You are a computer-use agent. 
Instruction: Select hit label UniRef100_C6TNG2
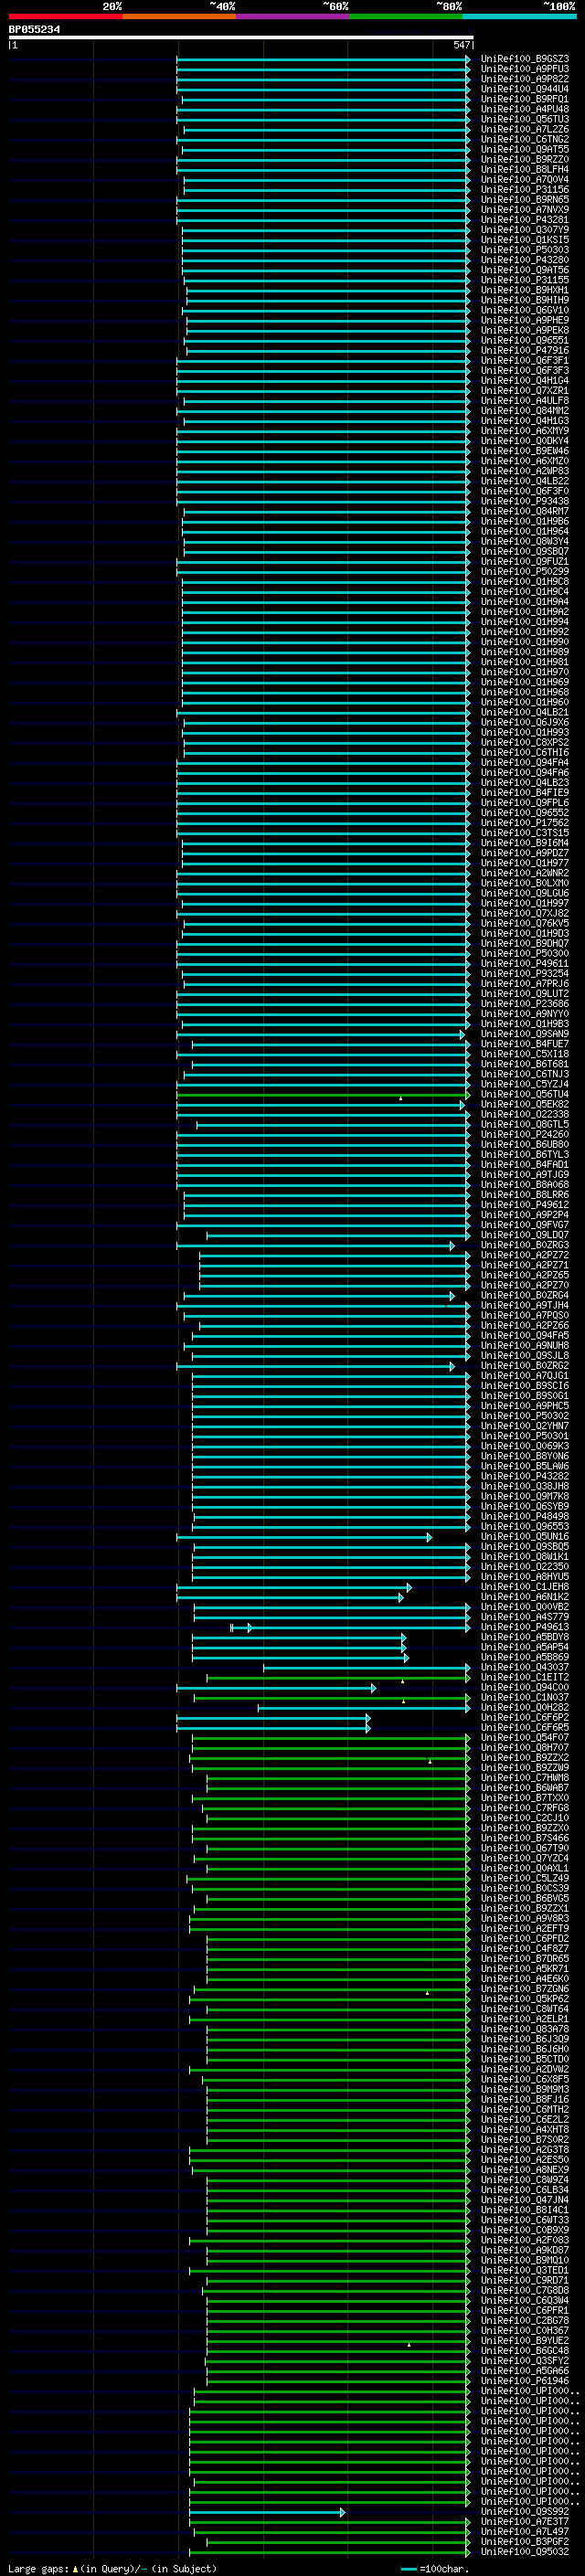pos(525,139)
